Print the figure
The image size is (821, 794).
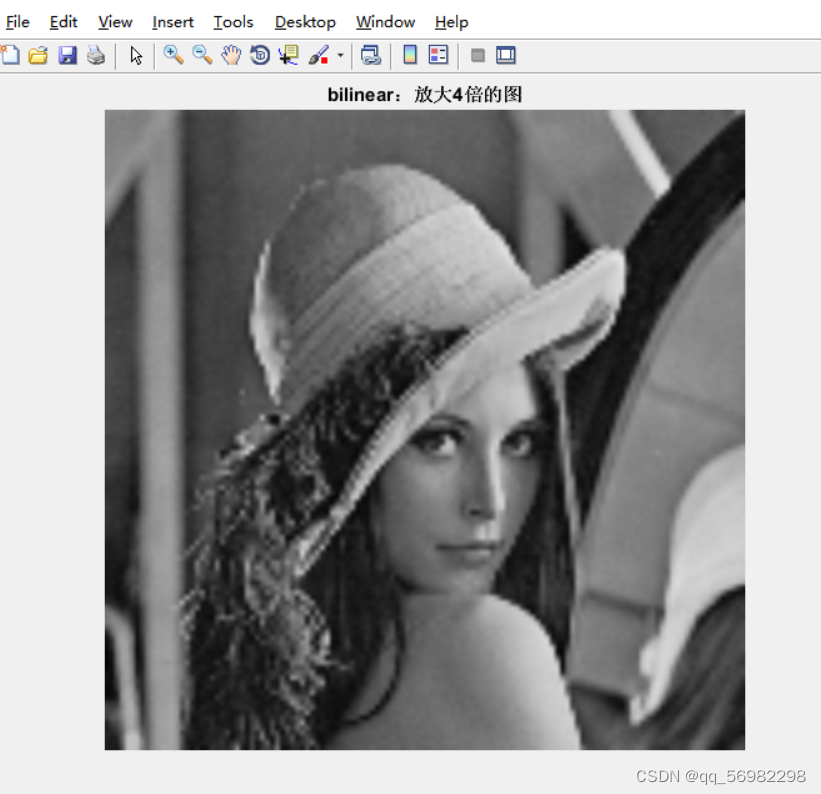pos(96,55)
